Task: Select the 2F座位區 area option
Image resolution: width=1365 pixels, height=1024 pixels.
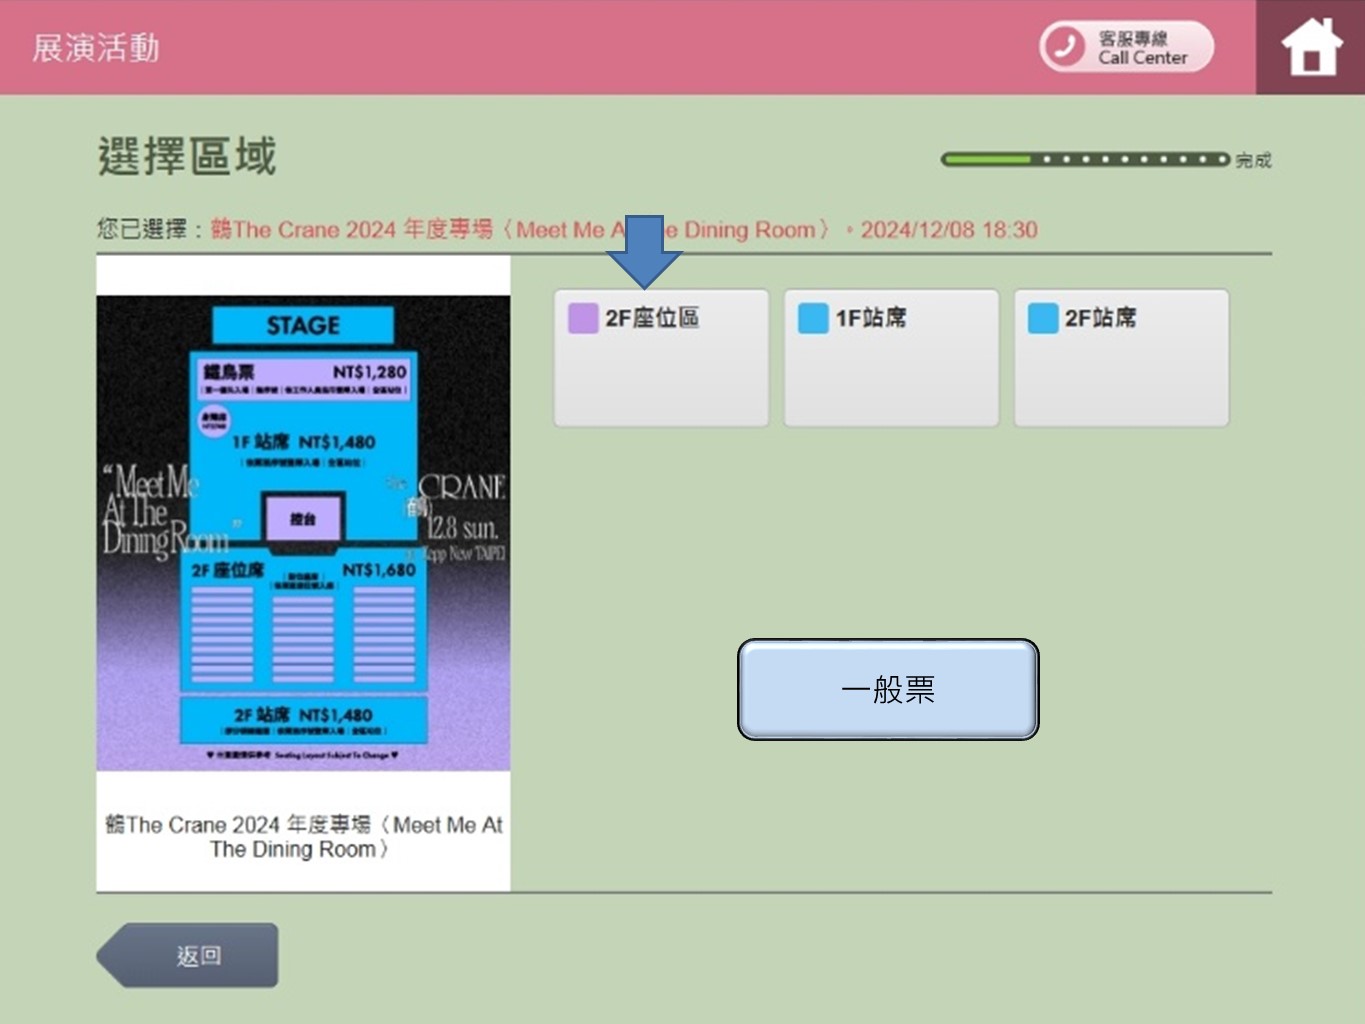Action: tap(661, 358)
